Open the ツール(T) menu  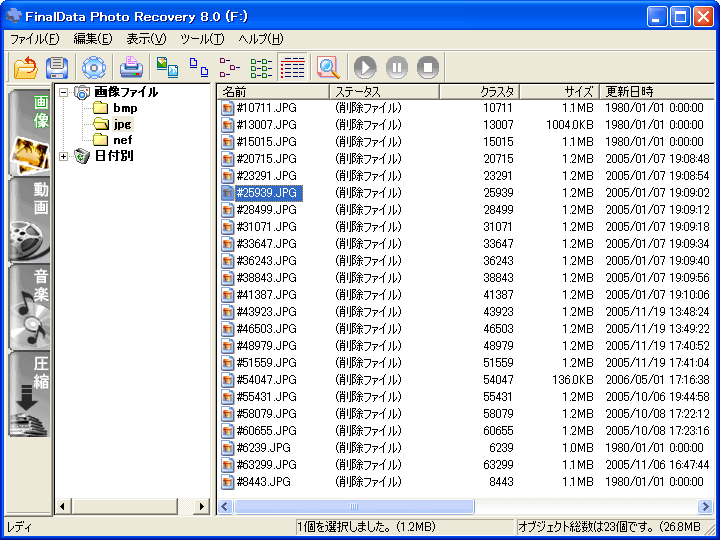[202, 39]
